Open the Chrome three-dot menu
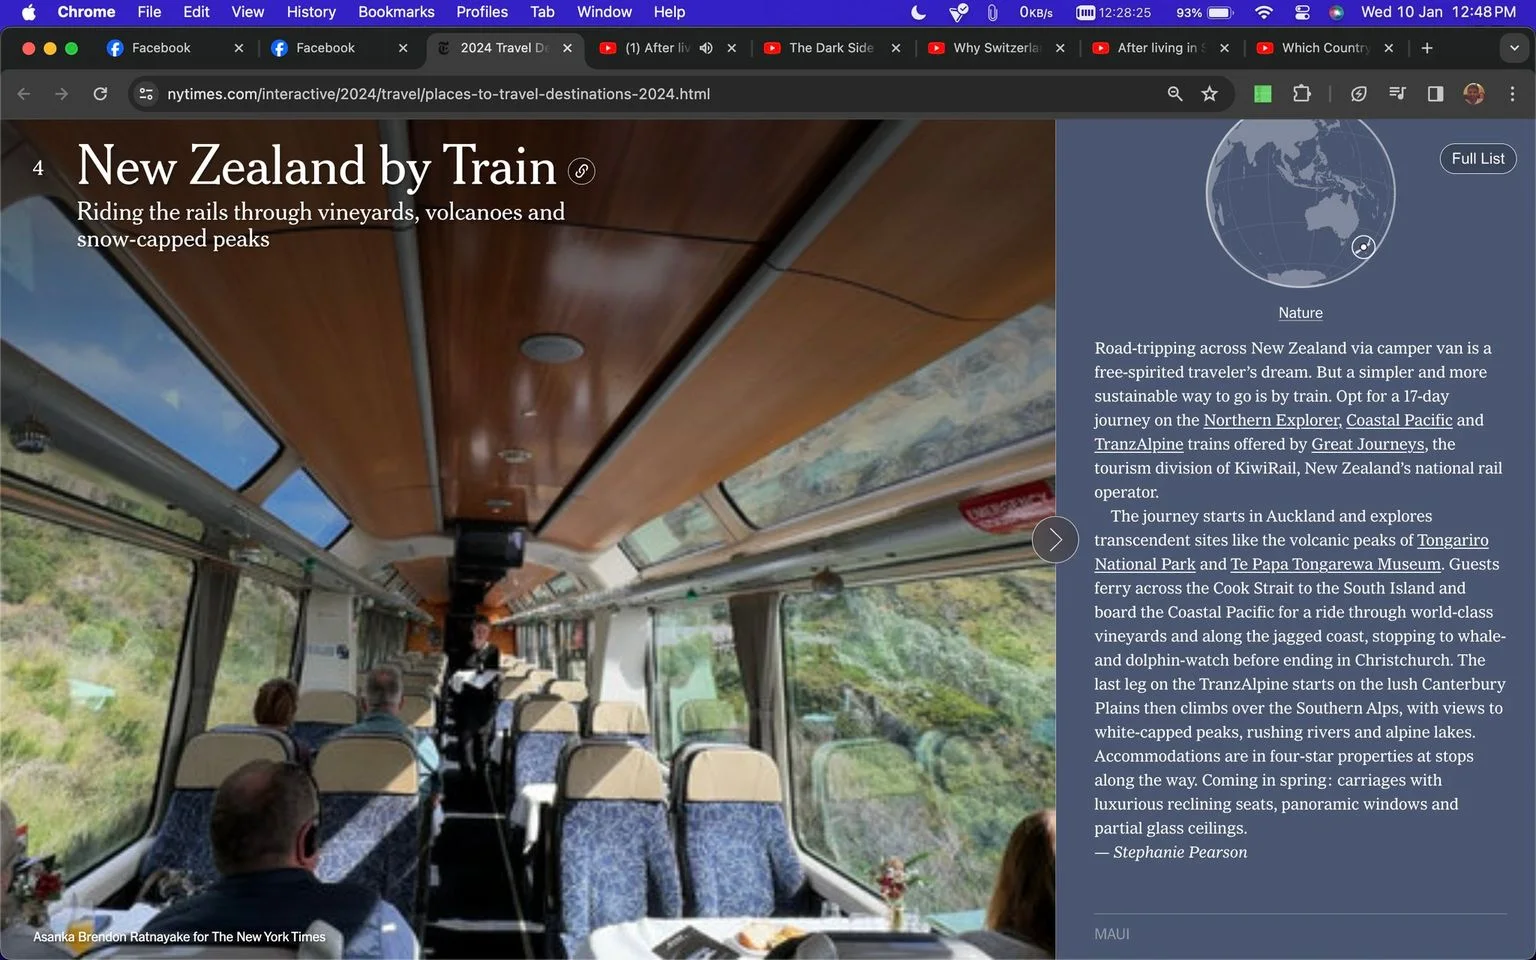Screen dimensions: 1536x960 tap(1512, 94)
